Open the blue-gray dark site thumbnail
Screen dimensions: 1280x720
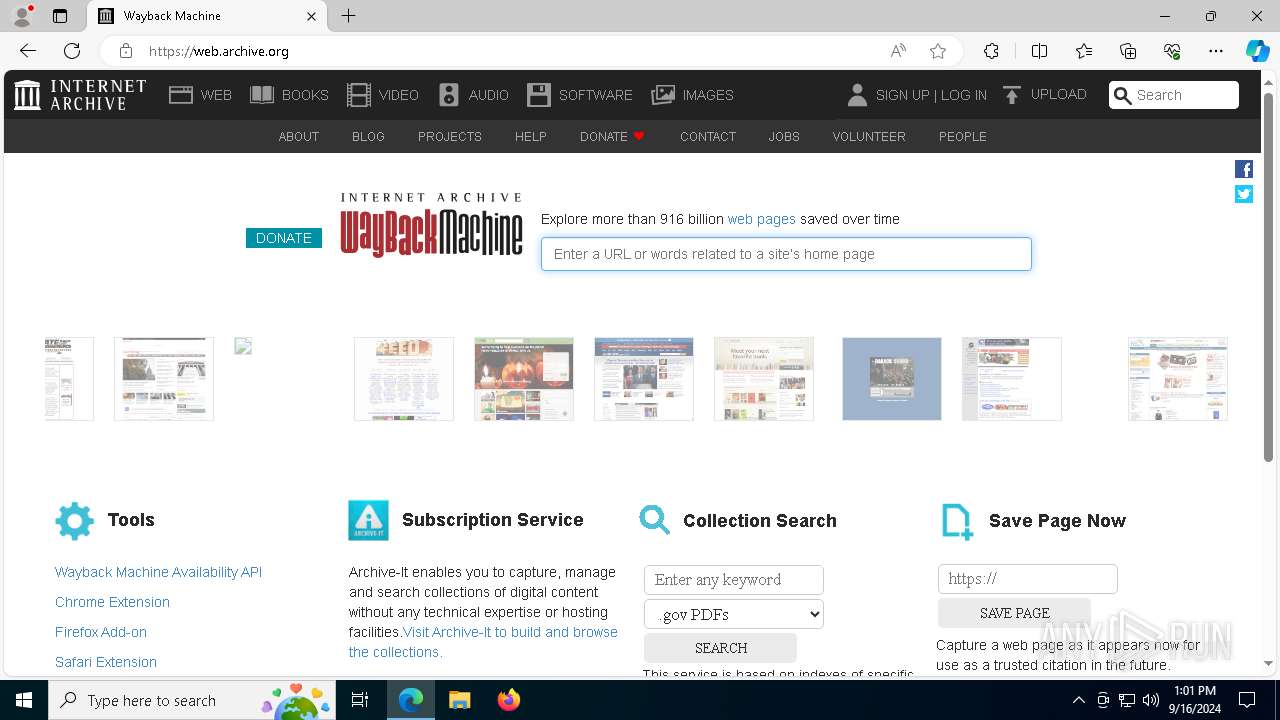tap(892, 379)
